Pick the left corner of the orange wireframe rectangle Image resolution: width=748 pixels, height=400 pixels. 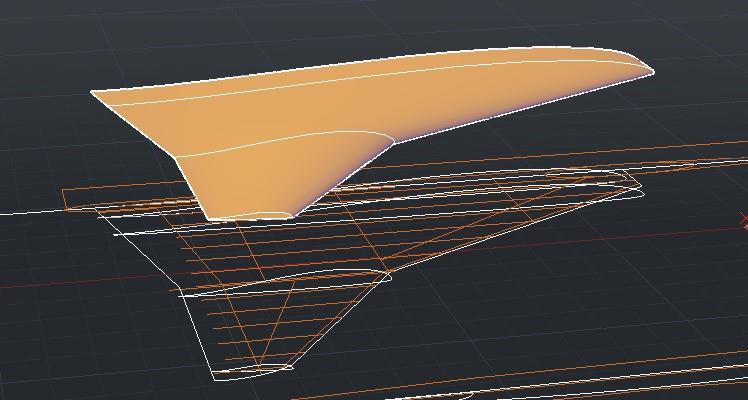tap(64, 190)
